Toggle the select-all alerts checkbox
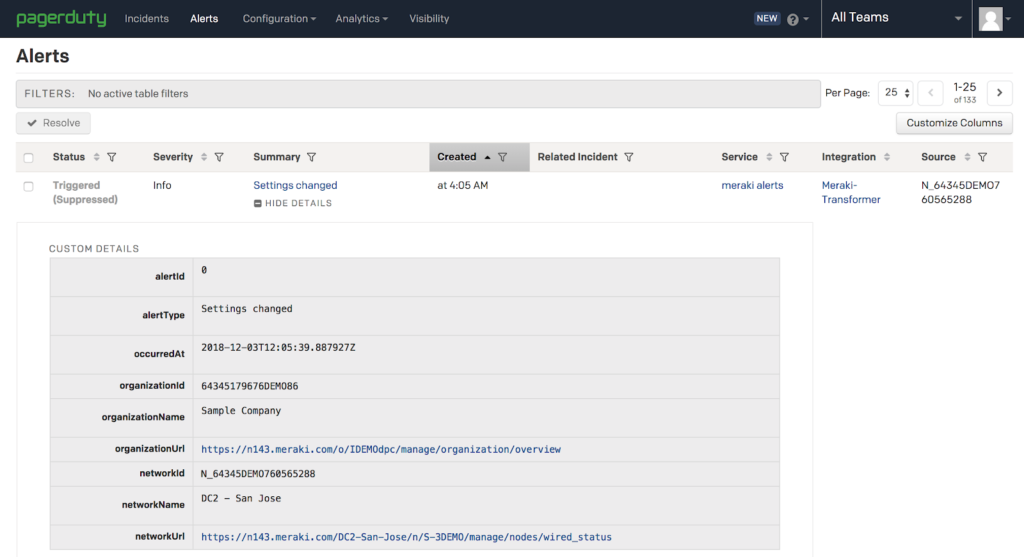The height and width of the screenshot is (557, 1024). point(29,157)
